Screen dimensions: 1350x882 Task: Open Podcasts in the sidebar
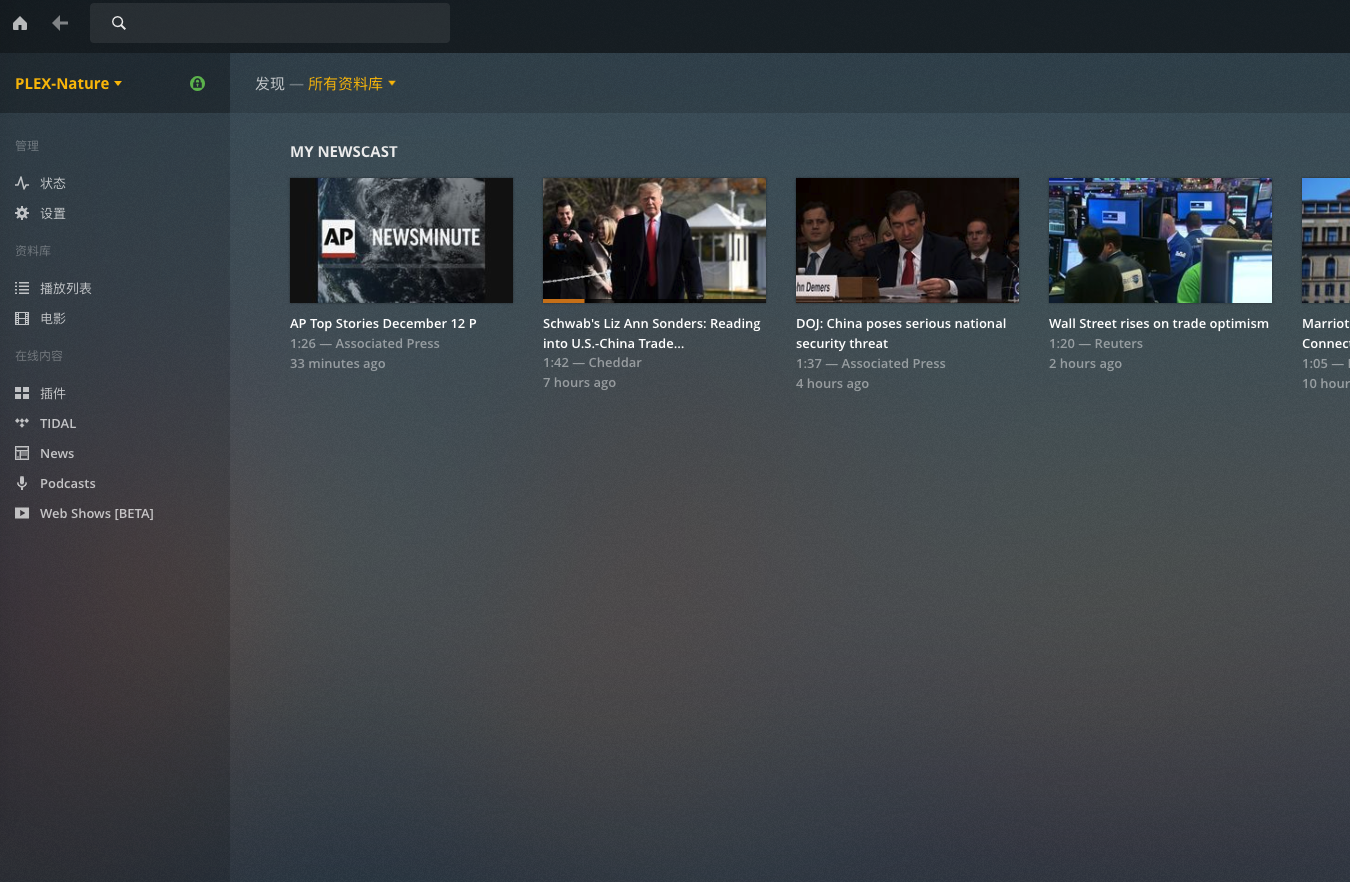[x=68, y=483]
